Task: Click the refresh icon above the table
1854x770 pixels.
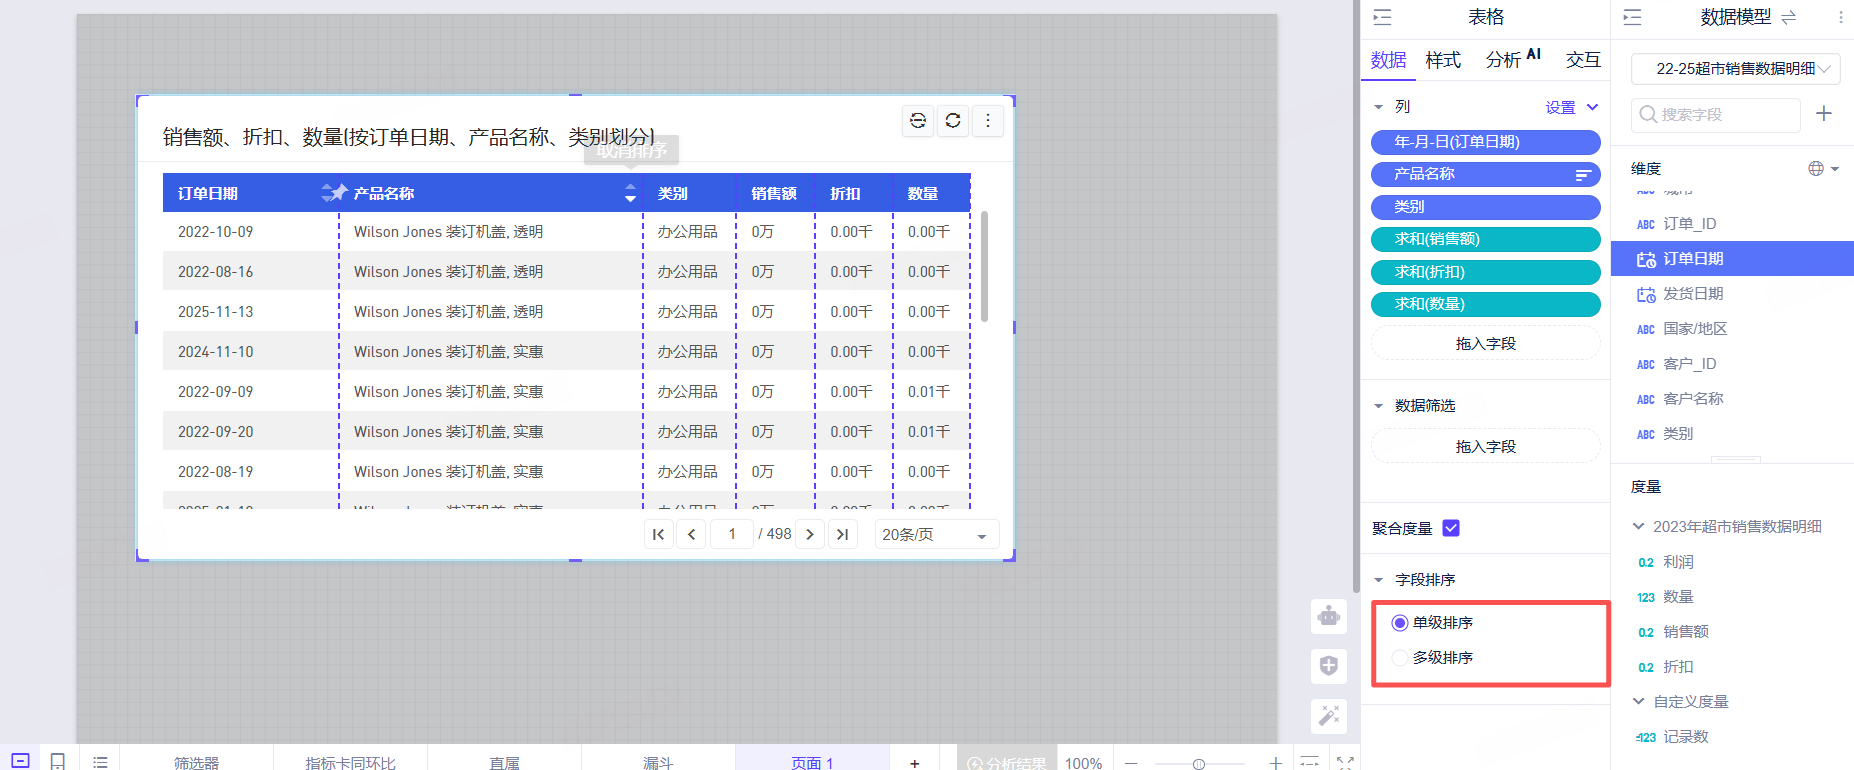Action: click(953, 120)
